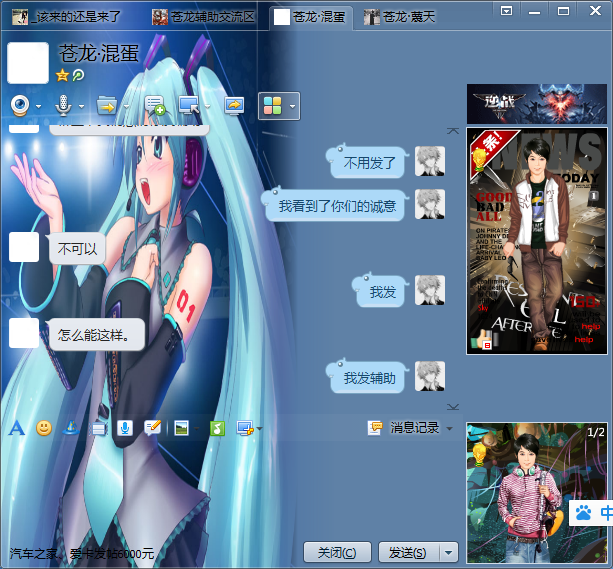Click the 汽车之家 爱卡发帖6000元 ad link

82,553
